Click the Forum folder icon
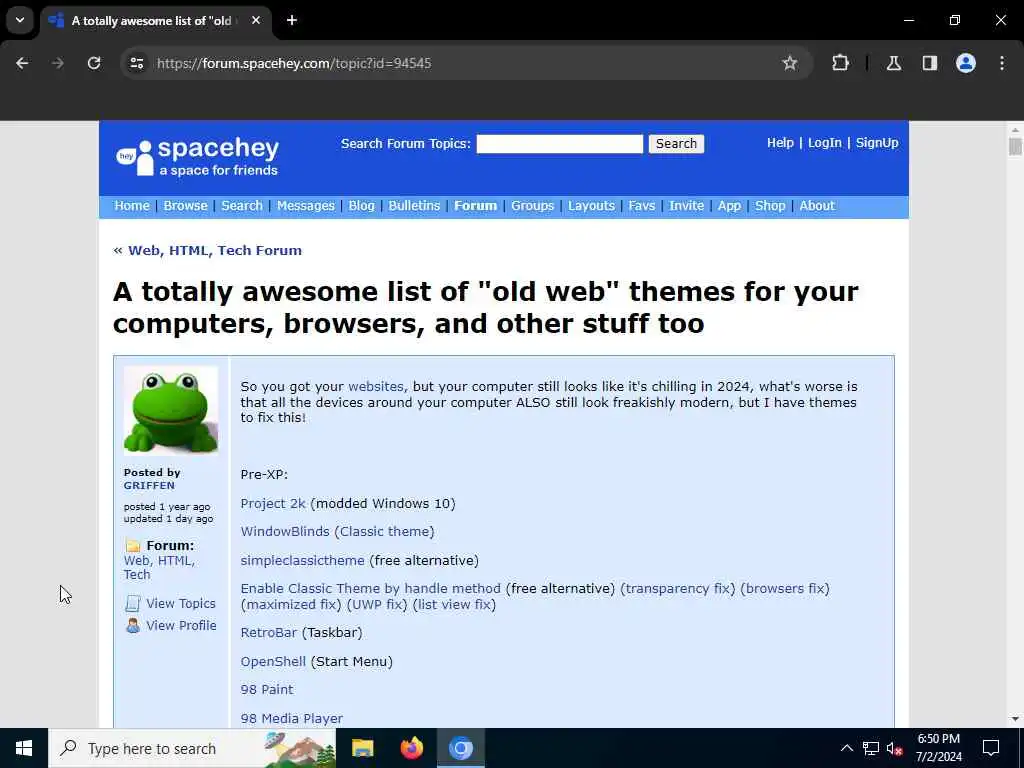 (x=133, y=545)
